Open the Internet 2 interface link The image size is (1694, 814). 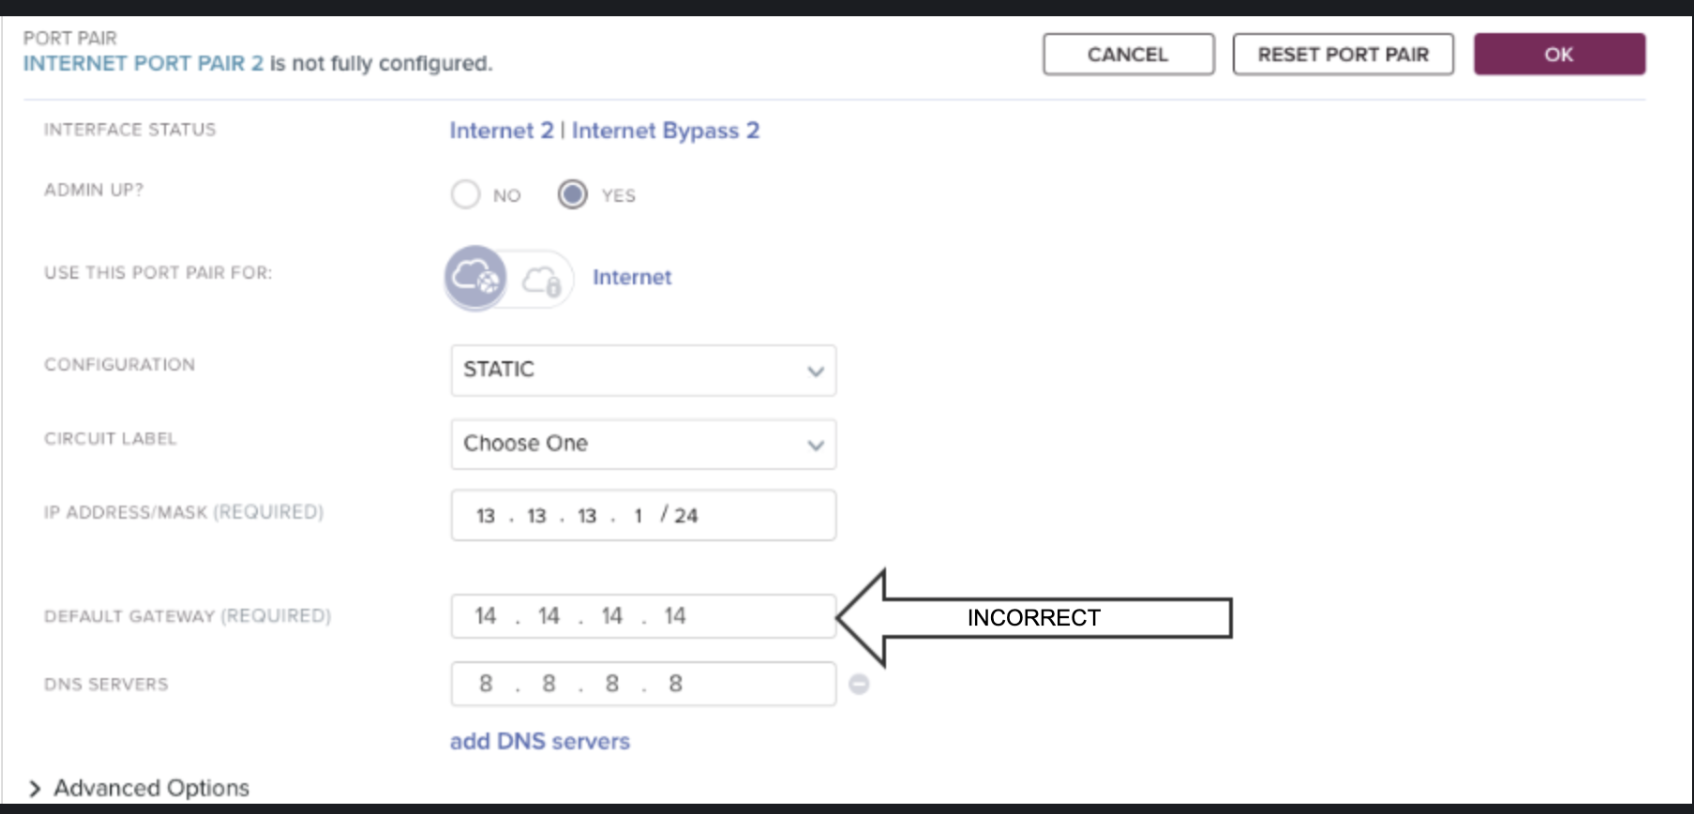(x=501, y=131)
